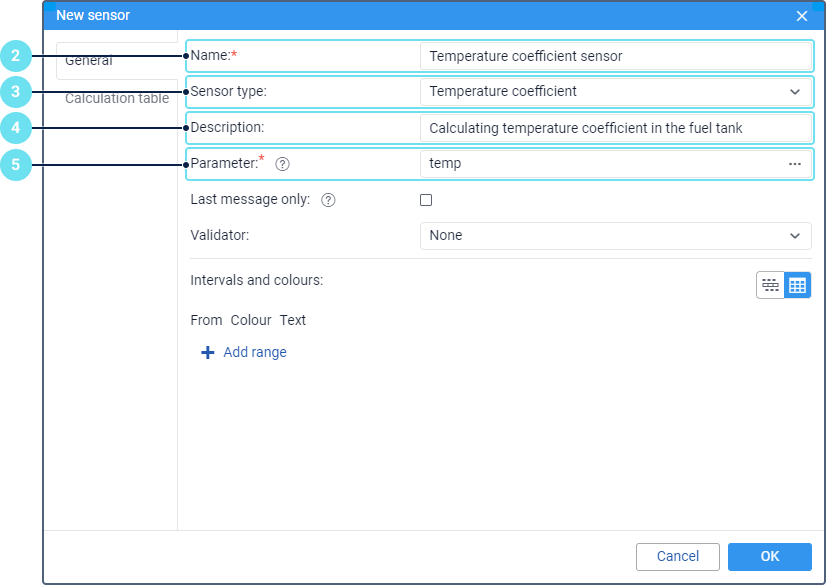Click into the Description text field
The image size is (826, 585).
[x=616, y=128]
